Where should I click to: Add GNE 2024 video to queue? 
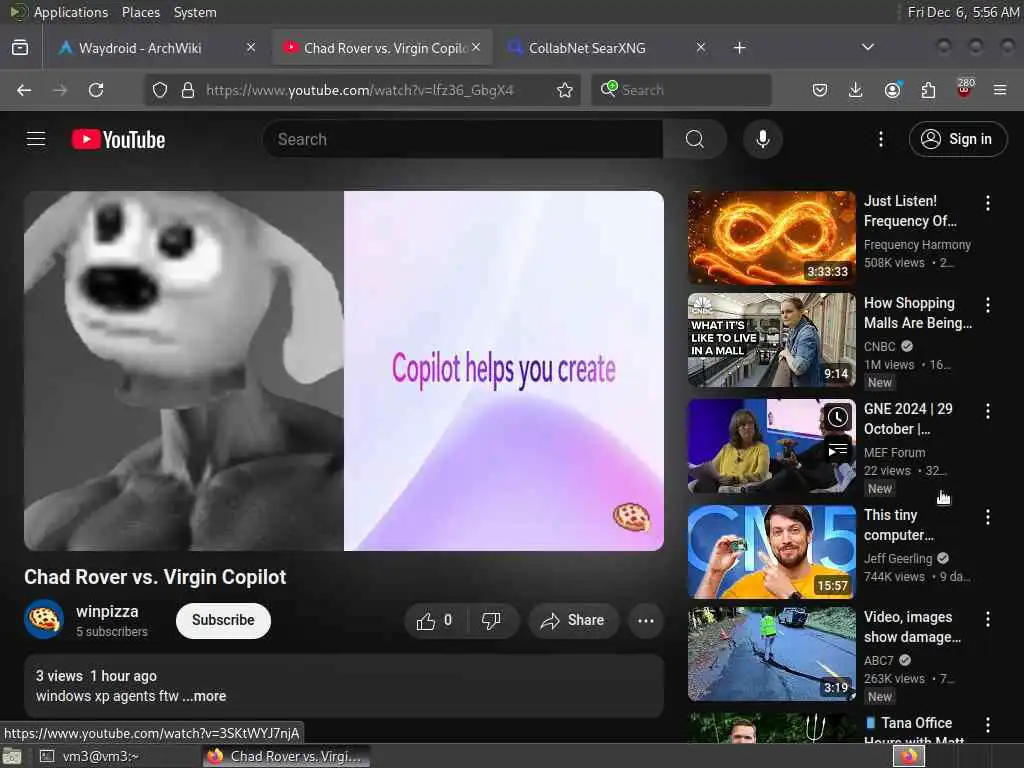(838, 450)
